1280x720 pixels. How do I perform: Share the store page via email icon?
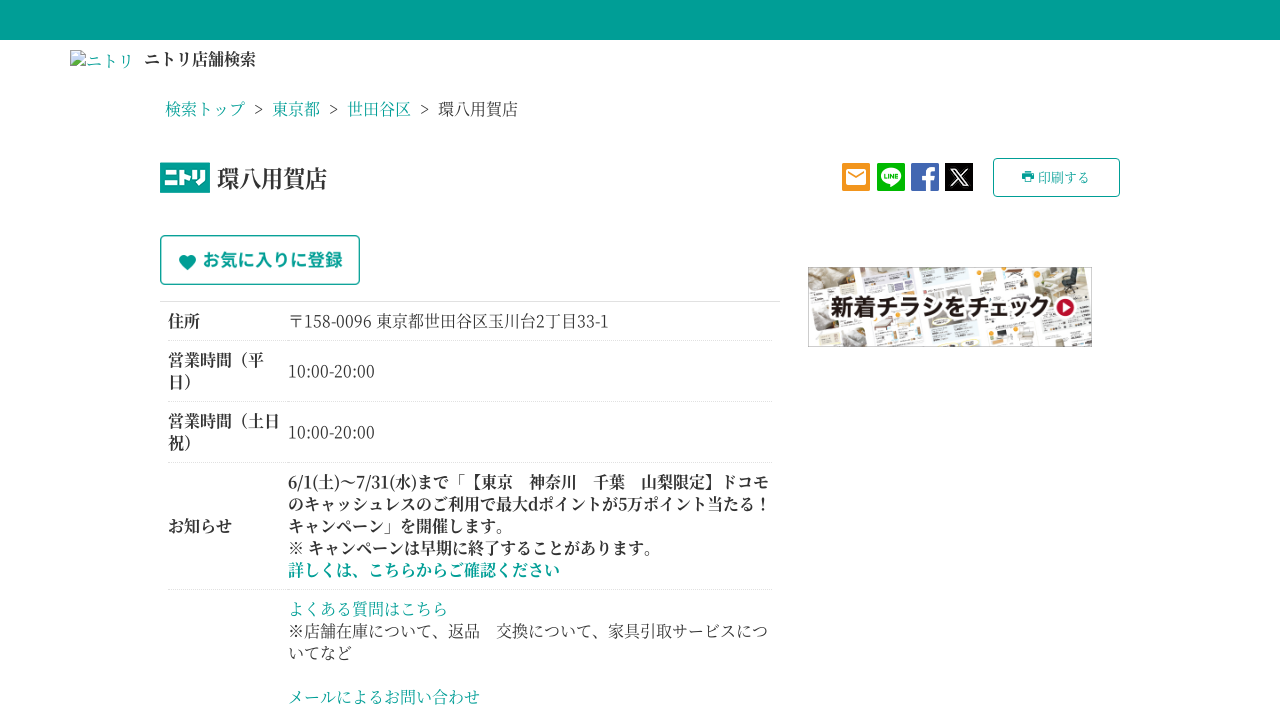(856, 177)
